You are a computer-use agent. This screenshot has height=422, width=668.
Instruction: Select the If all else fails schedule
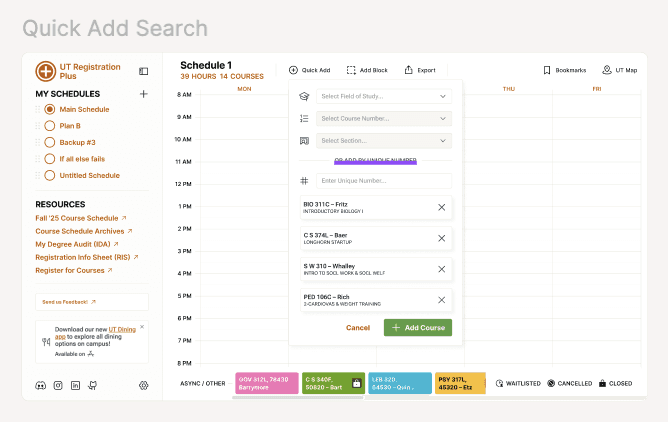(x=50, y=159)
